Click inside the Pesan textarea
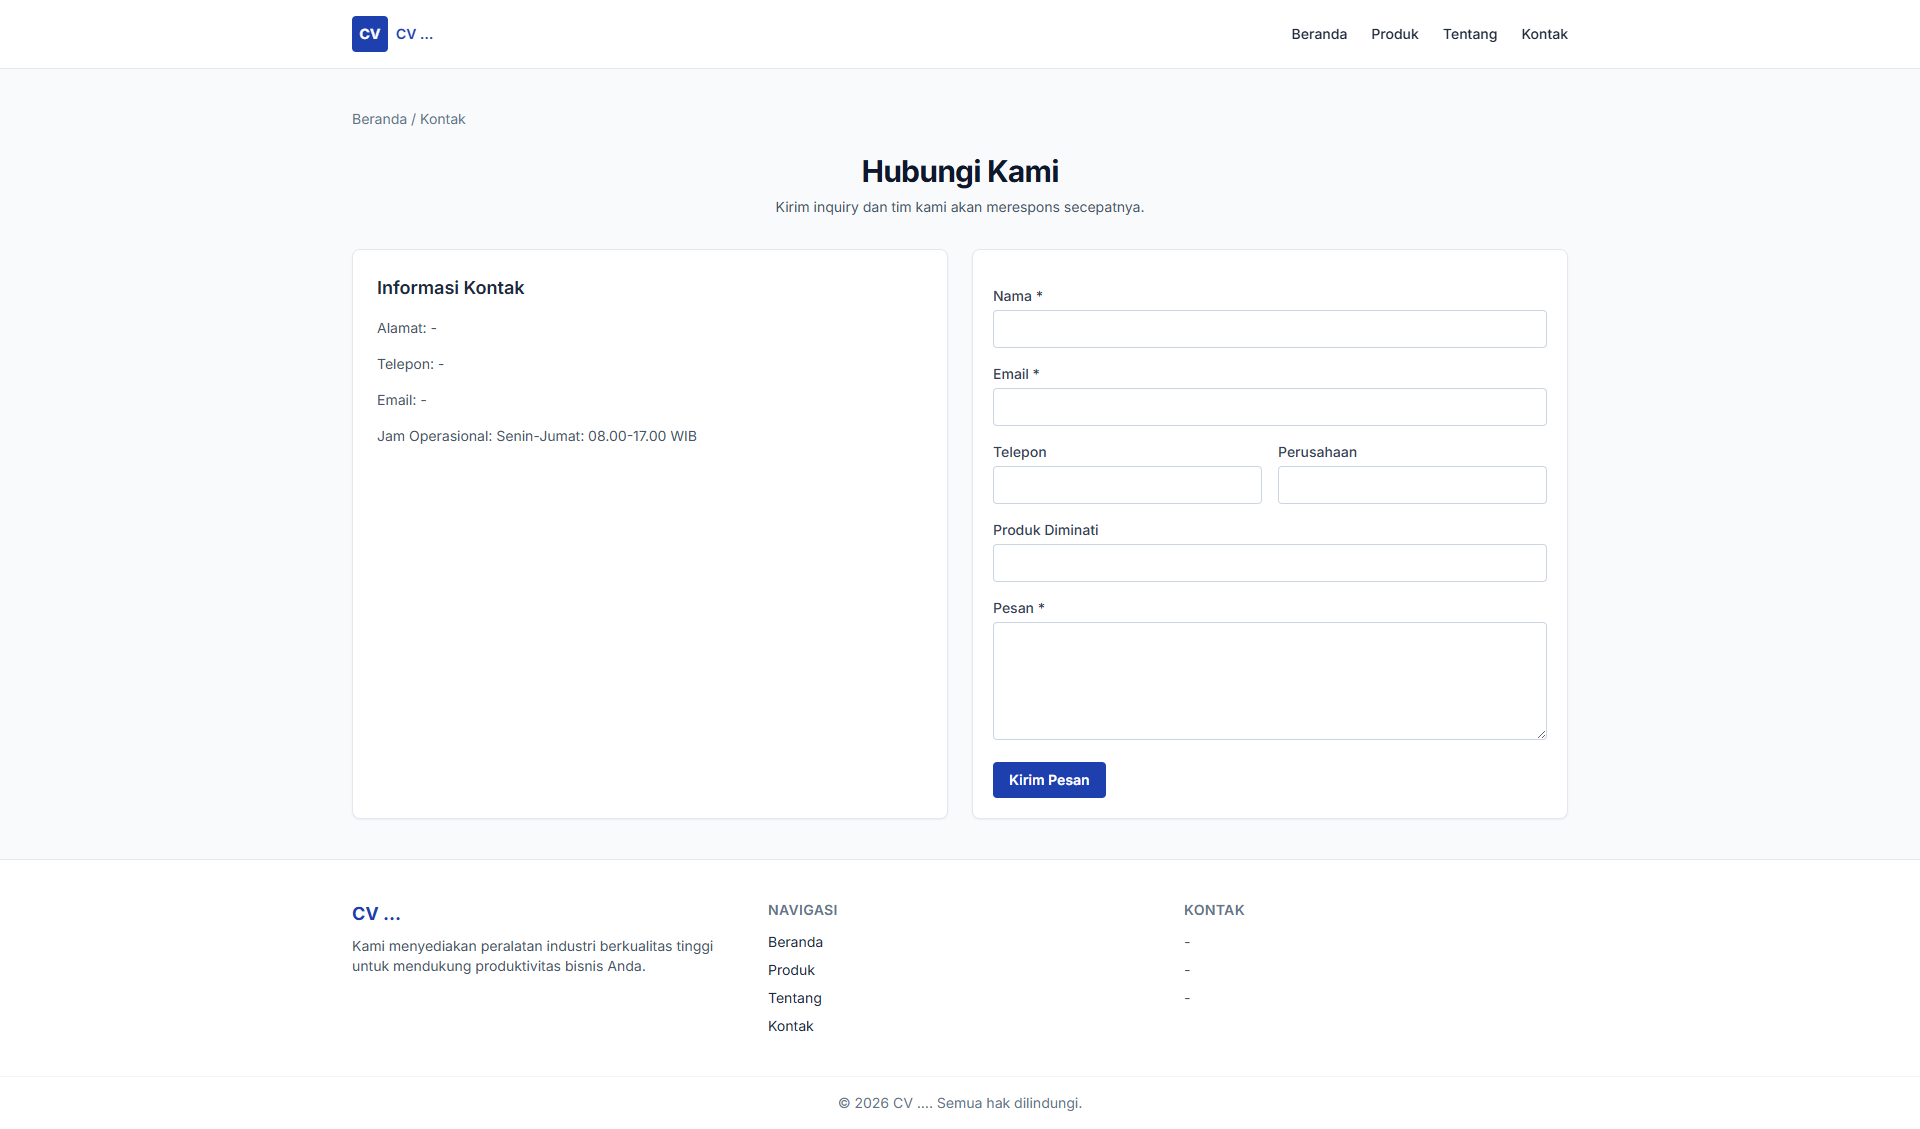Viewport: 1920px width, 1129px height. (1269, 680)
